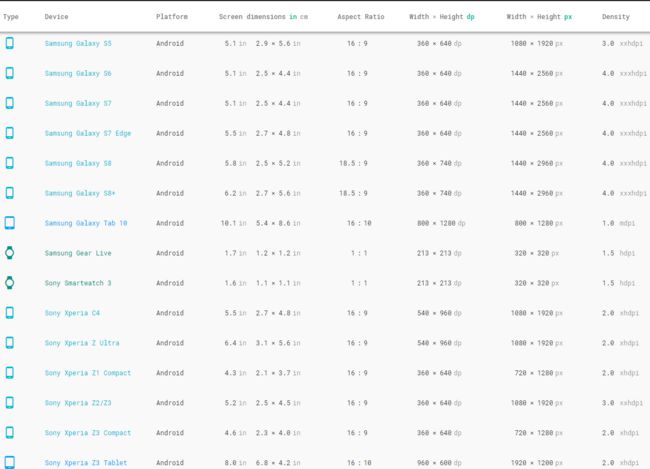The height and width of the screenshot is (469, 650).
Task: Open the Sony Xperia Z3 Compact link
Action: (x=88, y=433)
